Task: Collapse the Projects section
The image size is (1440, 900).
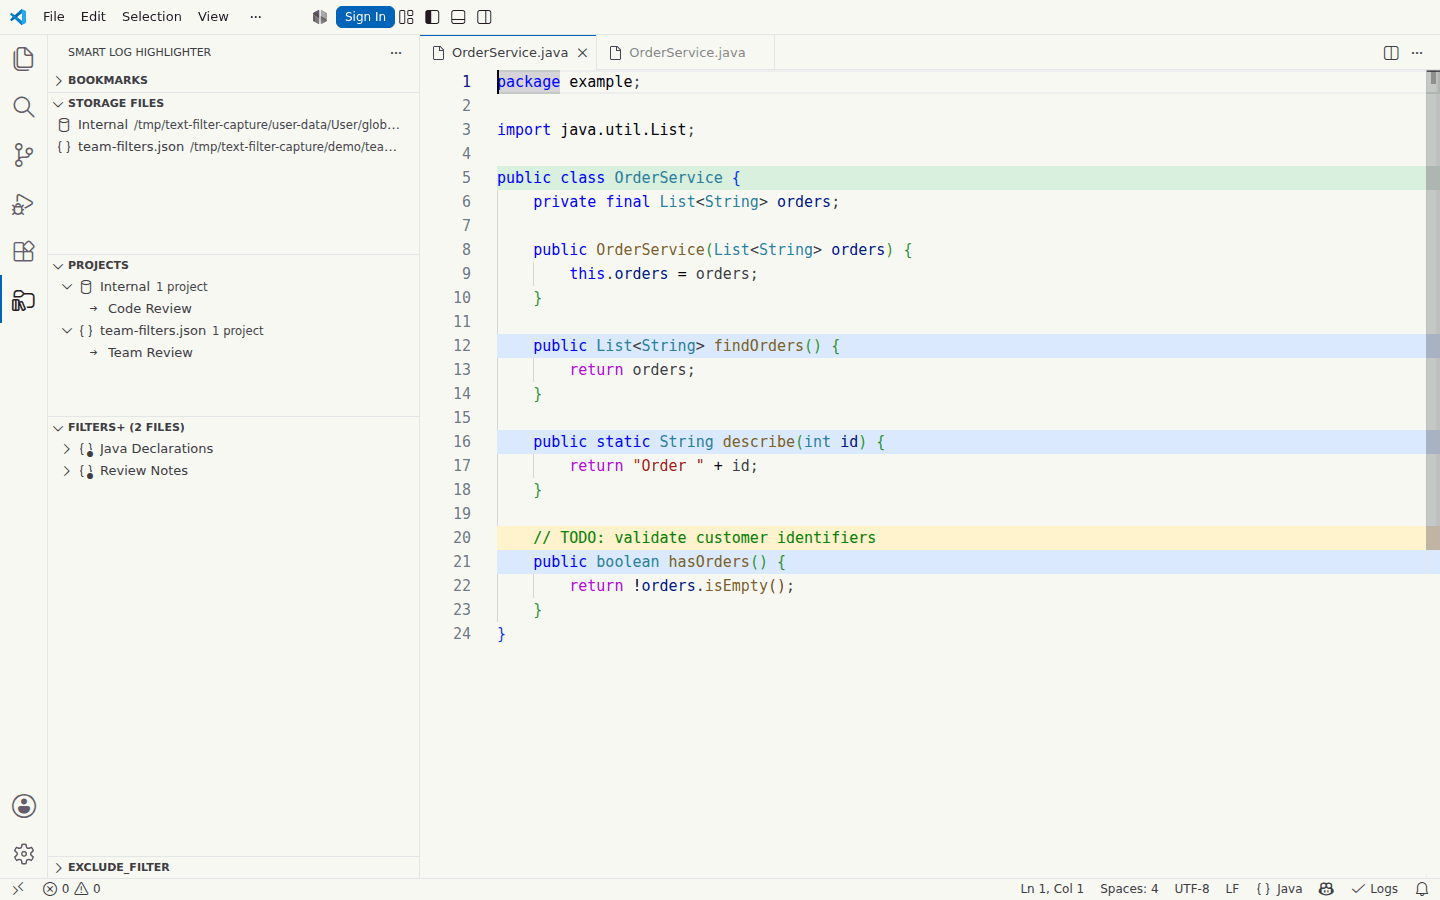Action: click(233, 265)
